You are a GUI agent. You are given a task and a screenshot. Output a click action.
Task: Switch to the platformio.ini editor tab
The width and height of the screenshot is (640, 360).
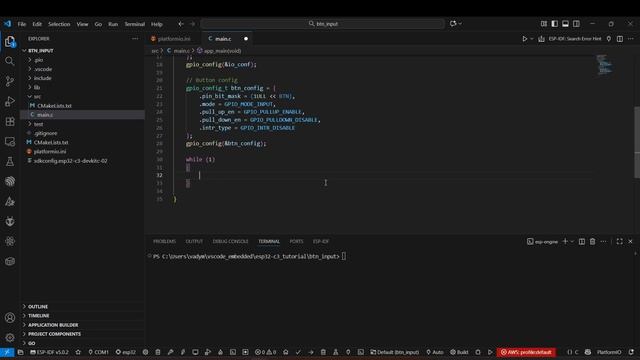(x=173, y=39)
